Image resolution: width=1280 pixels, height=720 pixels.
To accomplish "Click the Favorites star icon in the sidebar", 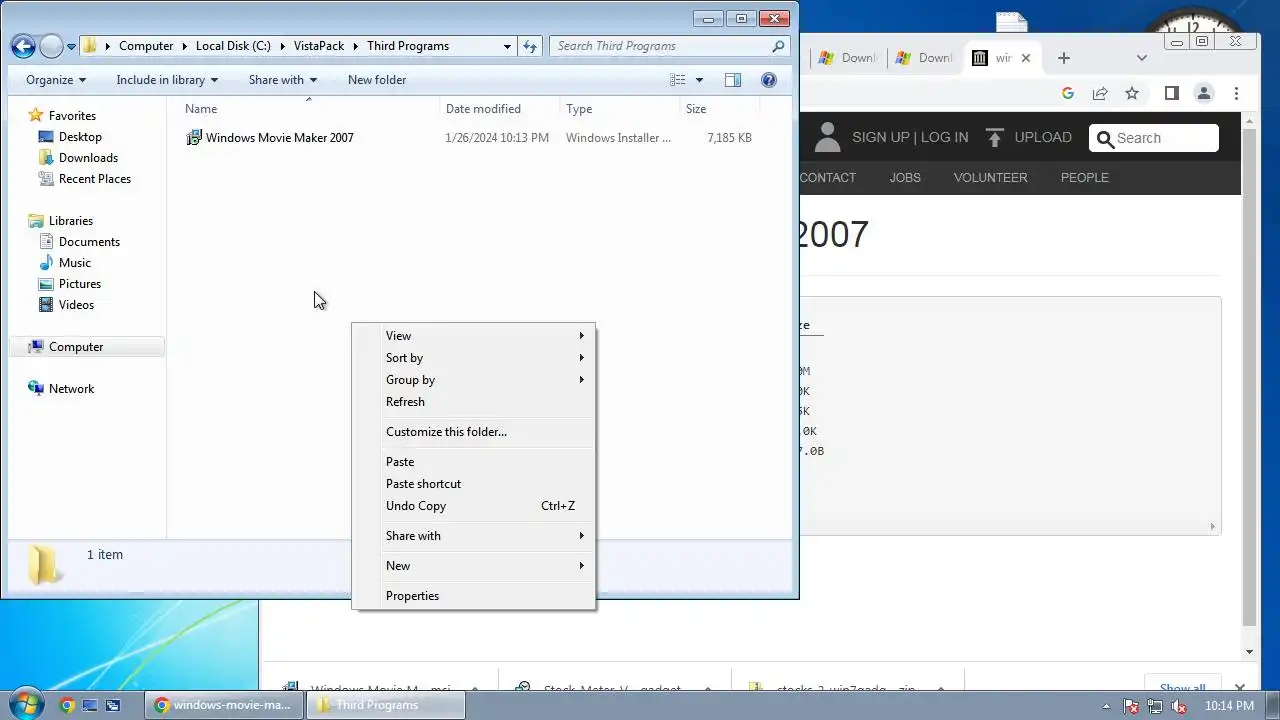I will pyautogui.click(x=36, y=115).
